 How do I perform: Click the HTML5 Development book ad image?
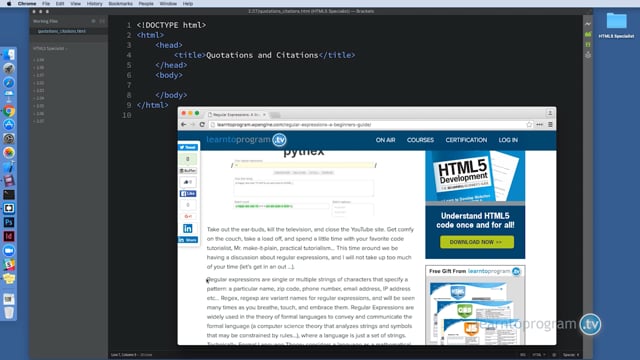tap(475, 176)
